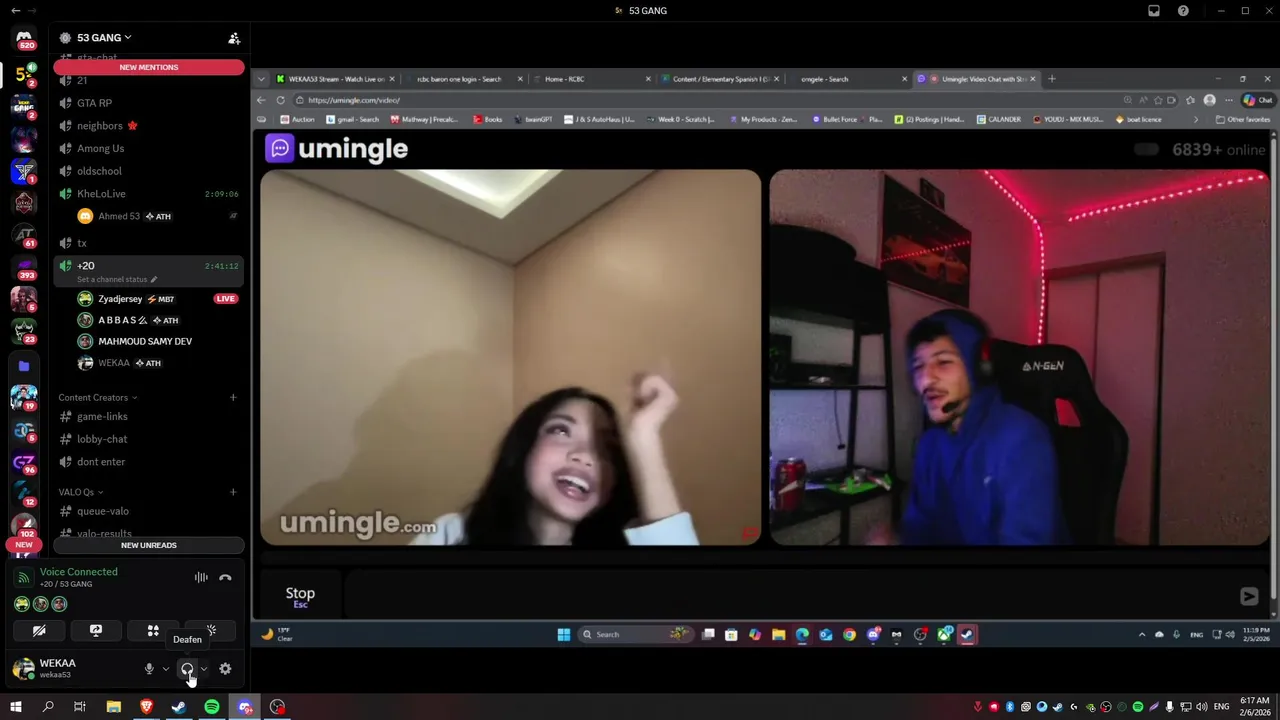
Task: Toggle microphone mute for WEKAA
Action: point(149,669)
